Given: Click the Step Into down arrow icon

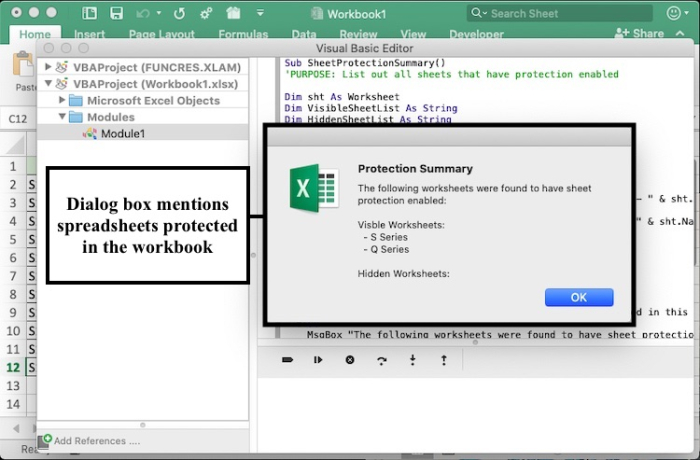Looking at the screenshot, I should (412, 360).
